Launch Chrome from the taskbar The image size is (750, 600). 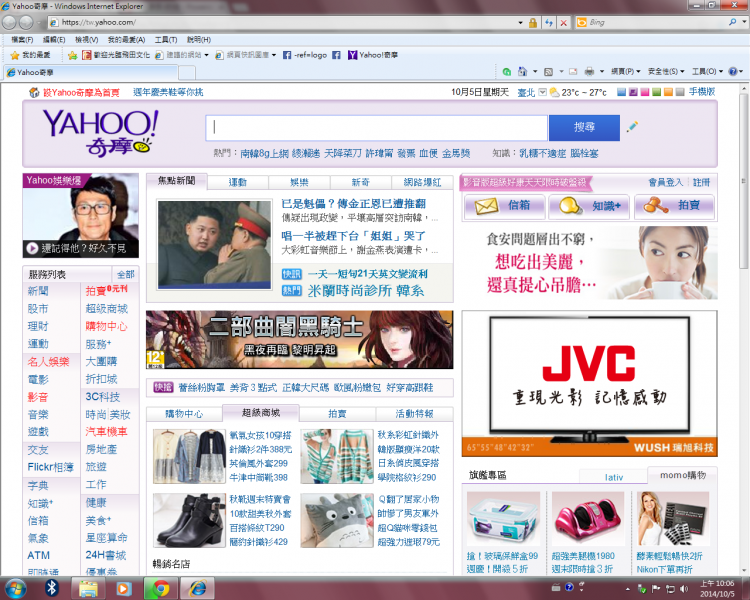tap(159, 588)
